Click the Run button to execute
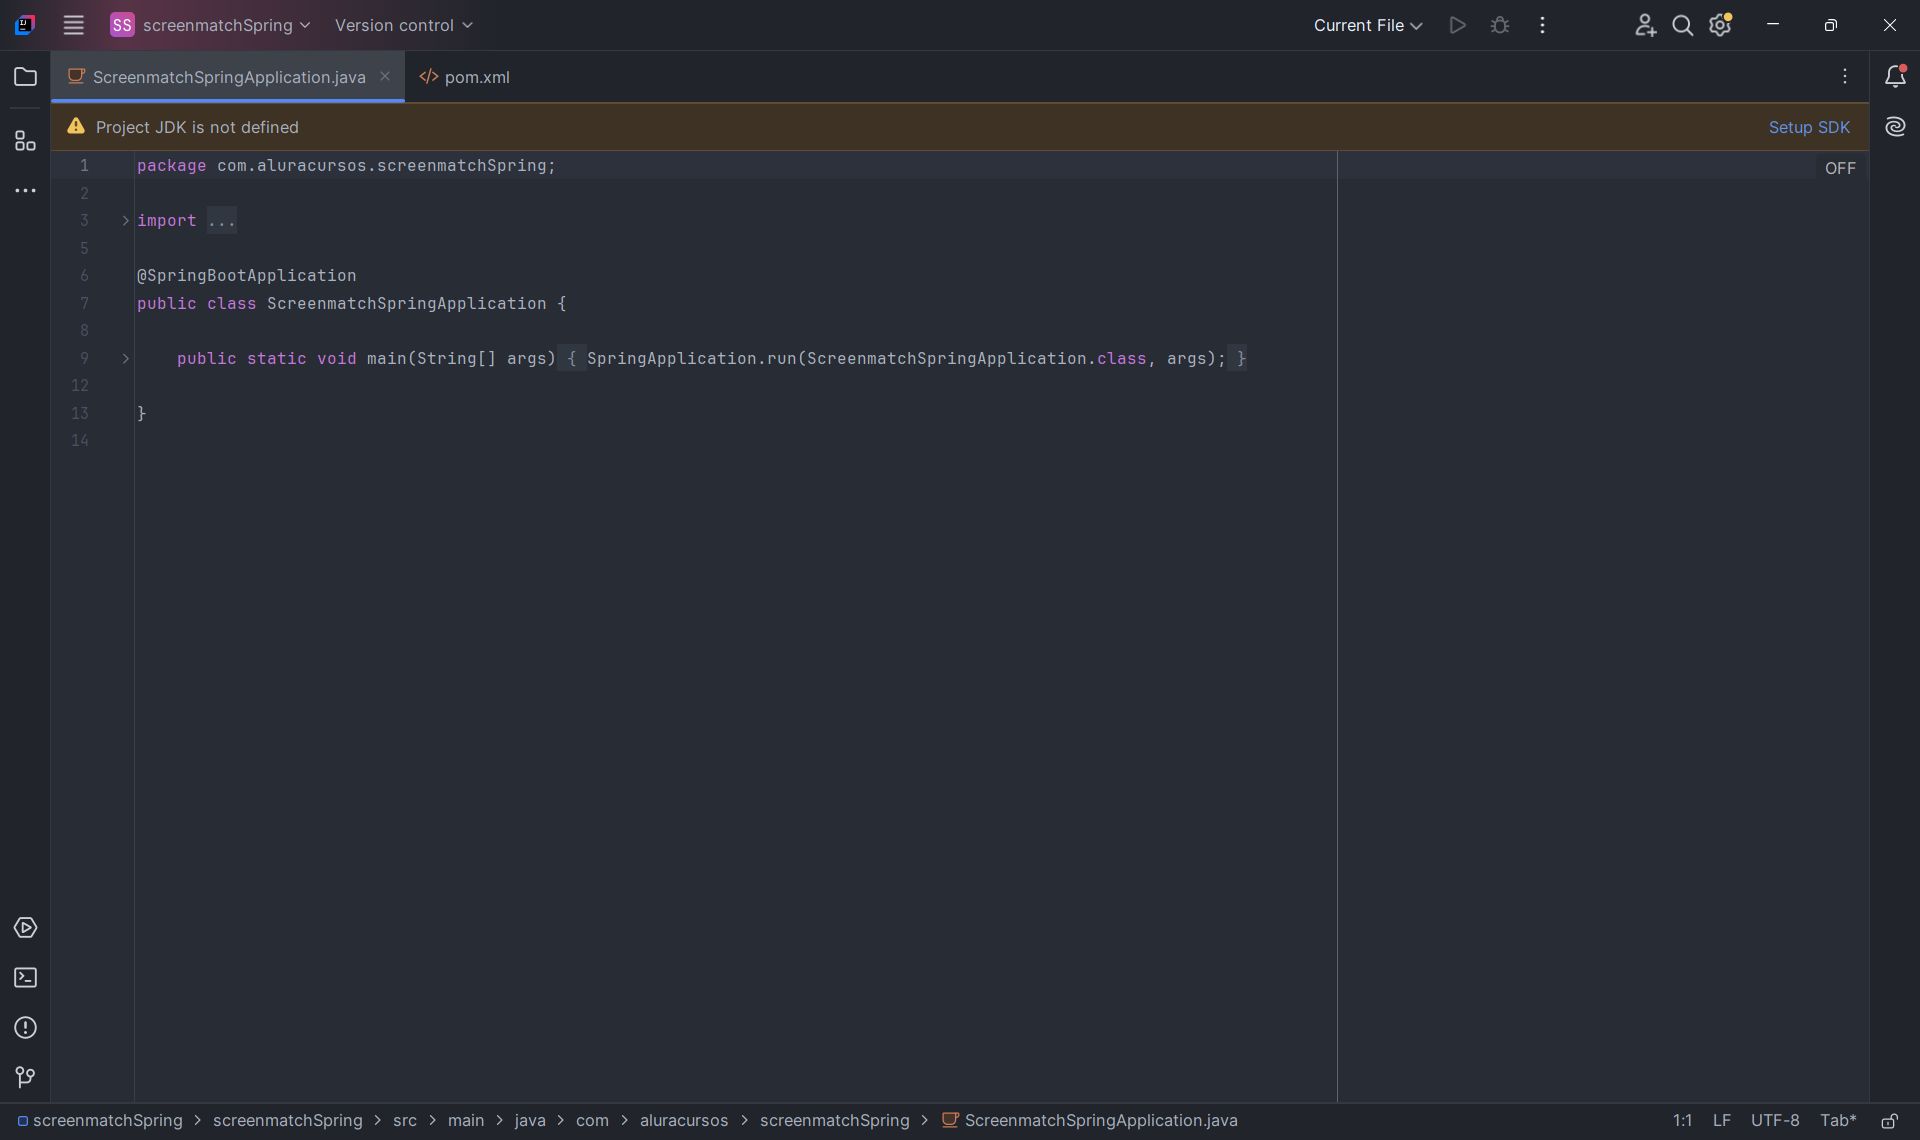Image resolution: width=1920 pixels, height=1140 pixels. tap(1457, 24)
